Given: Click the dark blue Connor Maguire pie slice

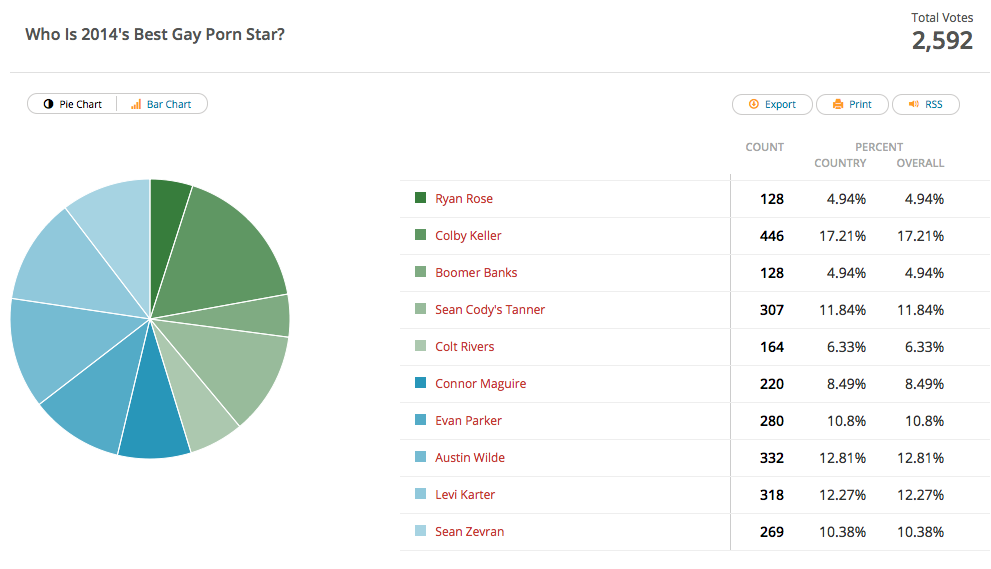Looking at the screenshot, I should [154, 411].
